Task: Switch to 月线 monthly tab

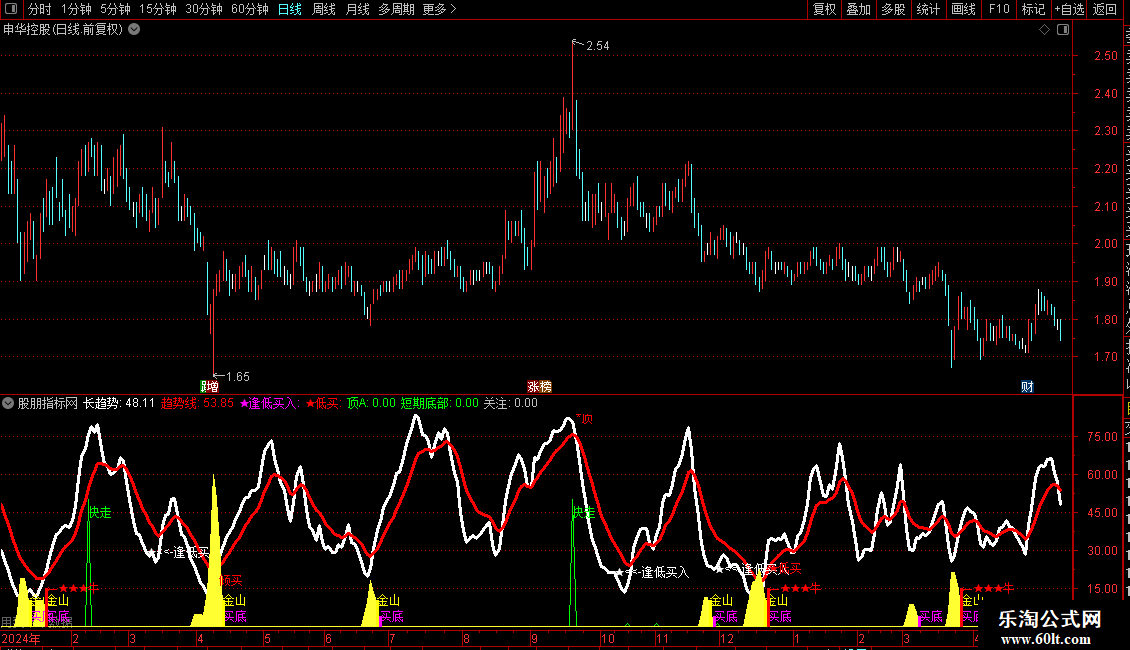Action: 357,9
